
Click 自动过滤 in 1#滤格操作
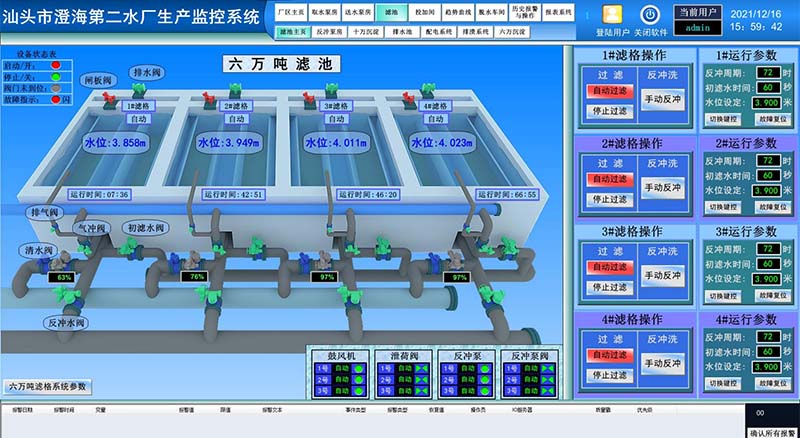[x=610, y=91]
